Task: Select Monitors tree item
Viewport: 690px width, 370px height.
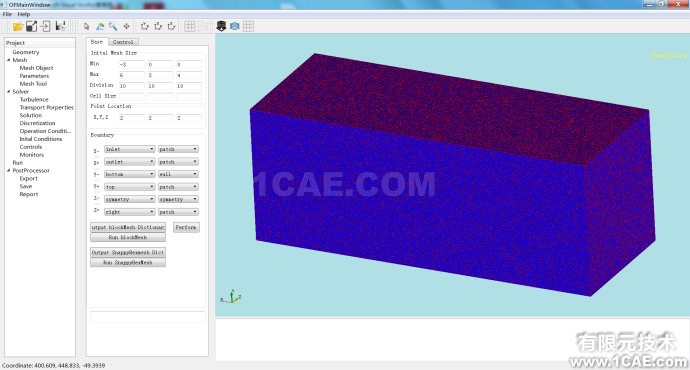Action: pyautogui.click(x=32, y=155)
